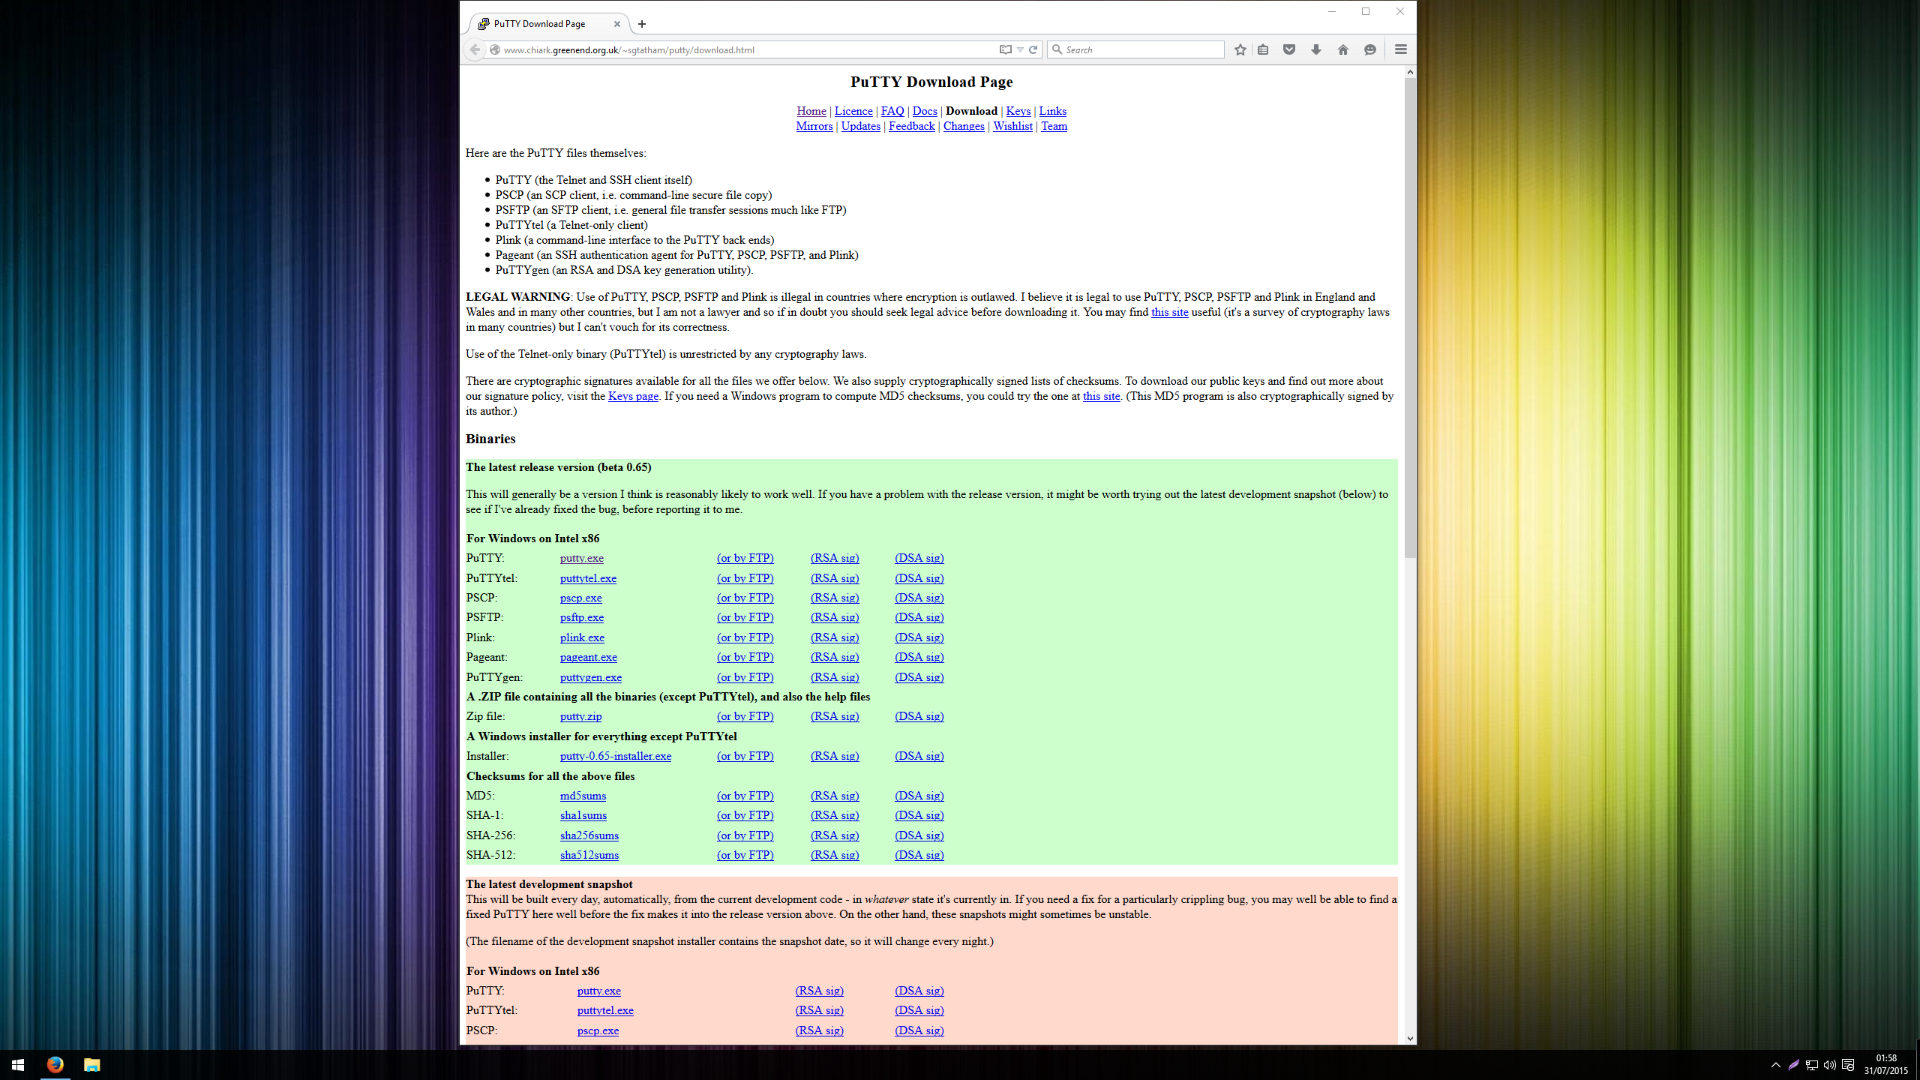1920x1080 pixels.
Task: Close the PuTTY Download Page tab
Action: 617,24
